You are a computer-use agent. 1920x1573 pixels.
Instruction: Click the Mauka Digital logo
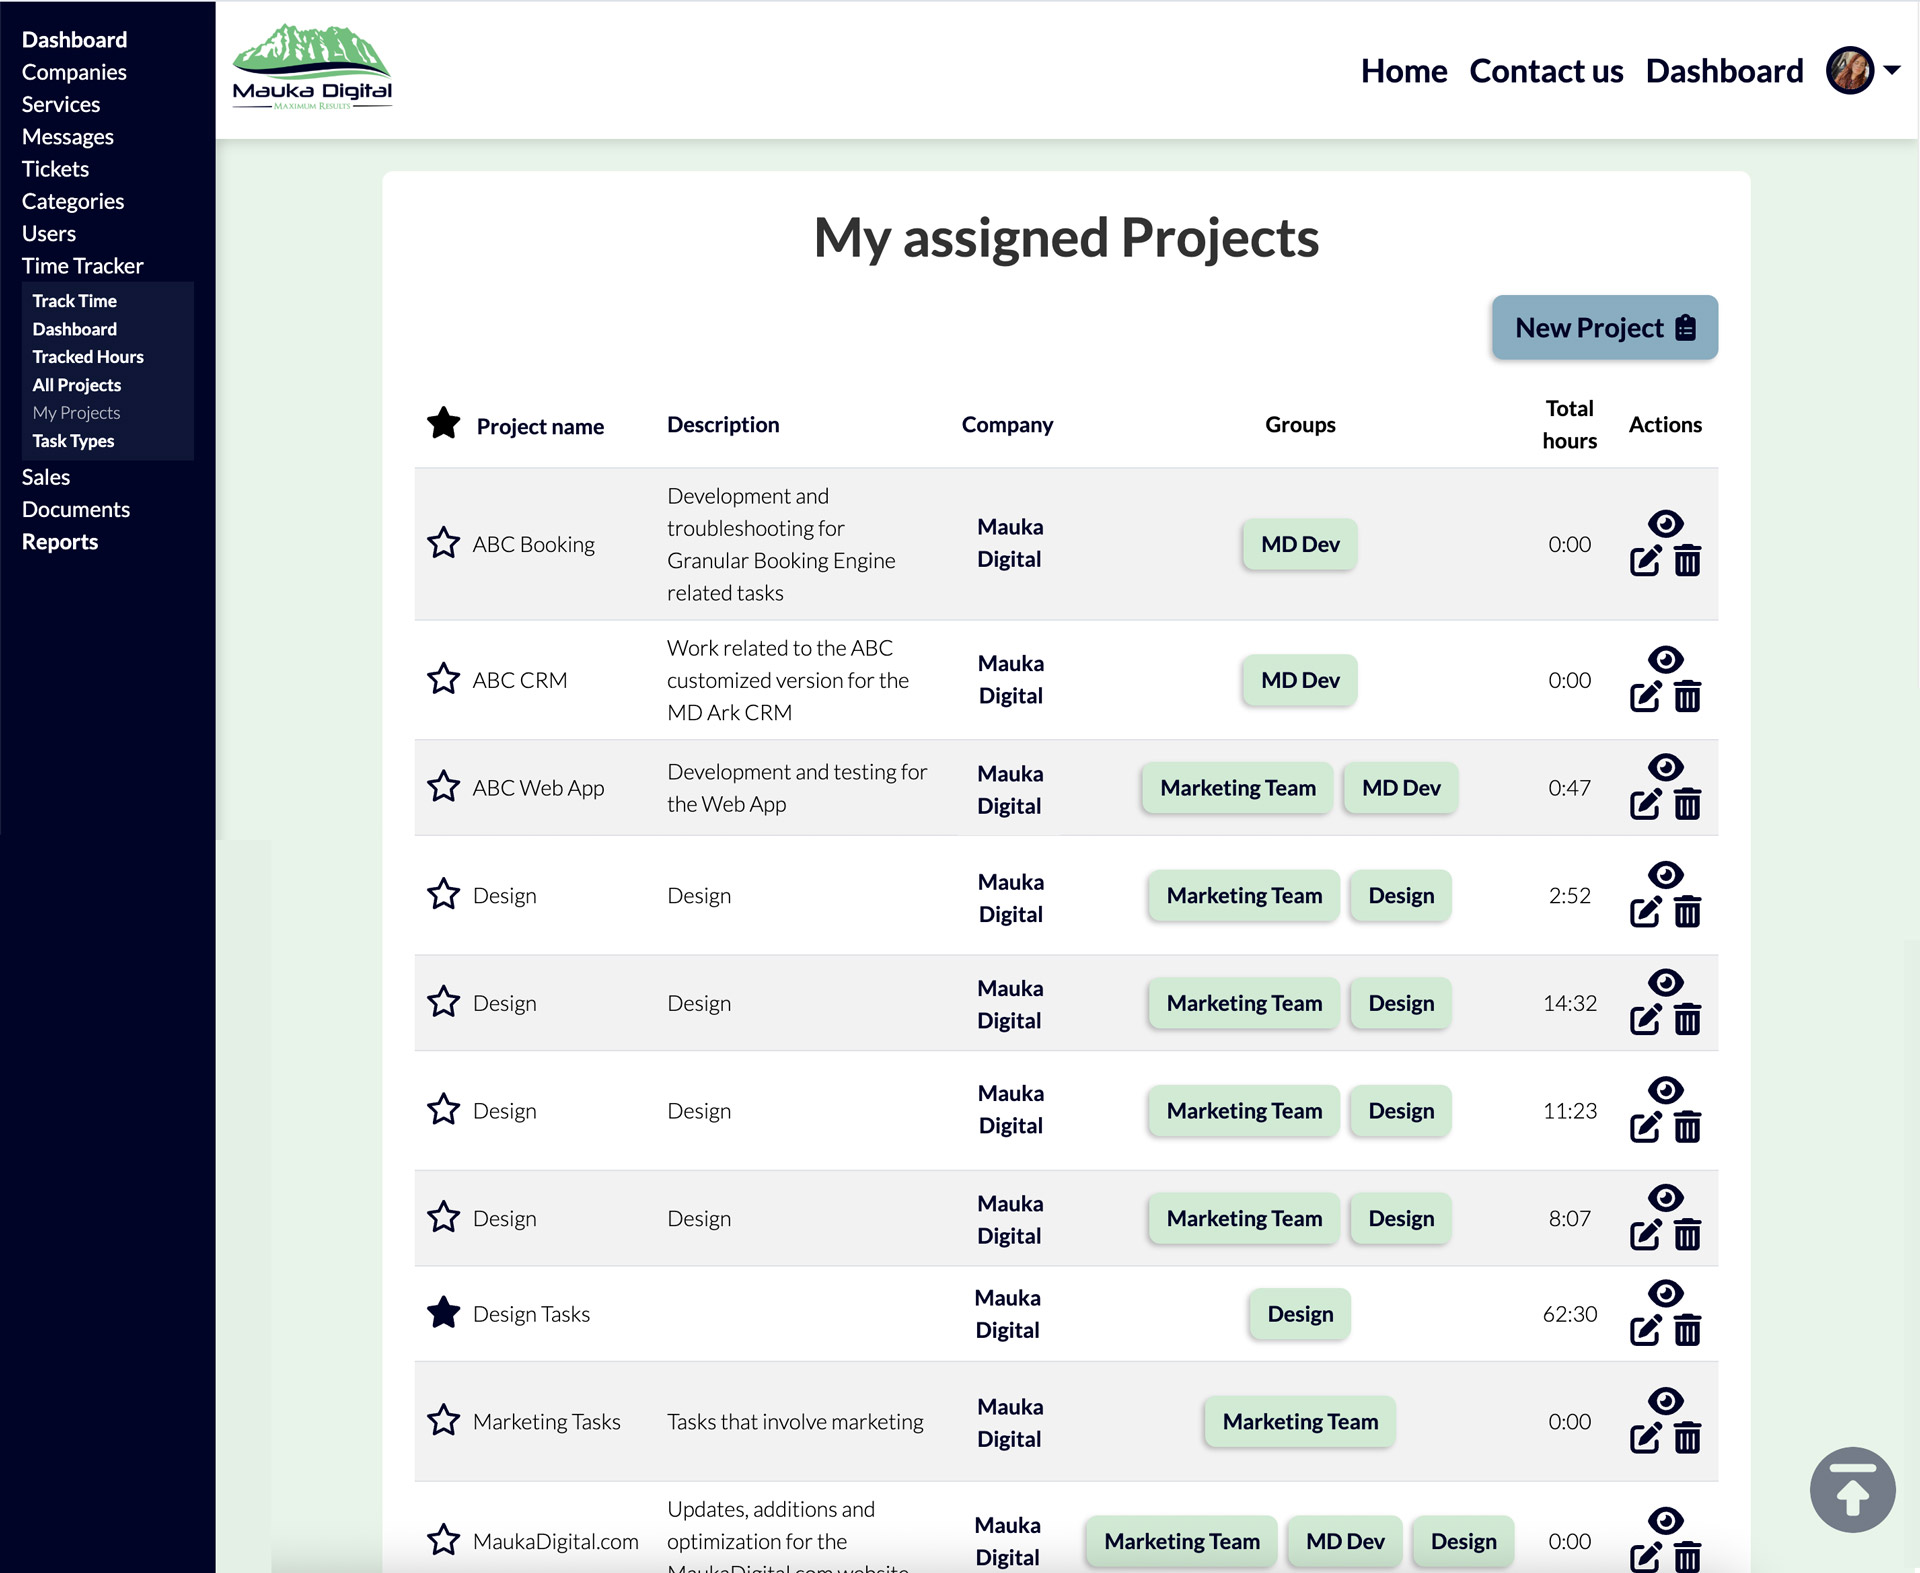tap(312, 67)
